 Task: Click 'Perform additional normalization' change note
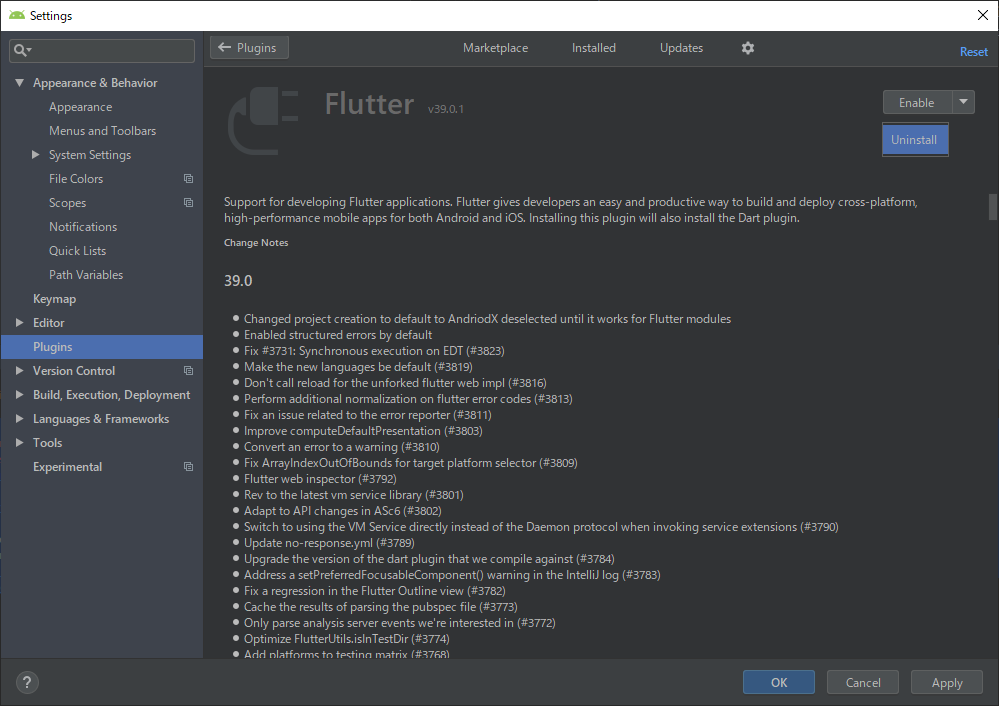click(408, 399)
